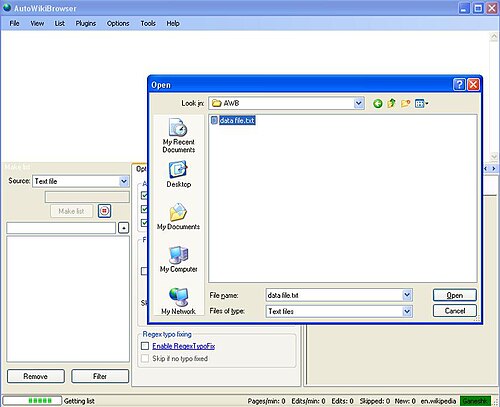The image size is (500, 407).
Task: Click tab scroll right arrow
Action: pyautogui.click(x=494, y=169)
